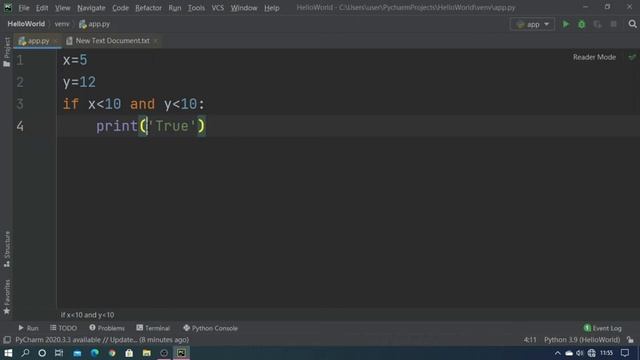Open the Event Log
Image resolution: width=640 pixels, height=360 pixels.
[x=603, y=328]
